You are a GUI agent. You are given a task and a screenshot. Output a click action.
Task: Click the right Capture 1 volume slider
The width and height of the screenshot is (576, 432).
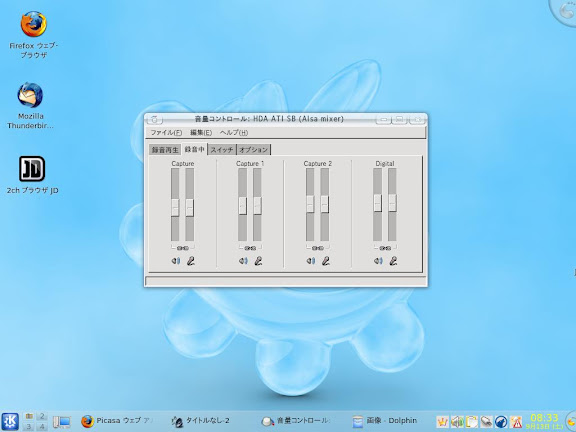pyautogui.click(x=257, y=206)
